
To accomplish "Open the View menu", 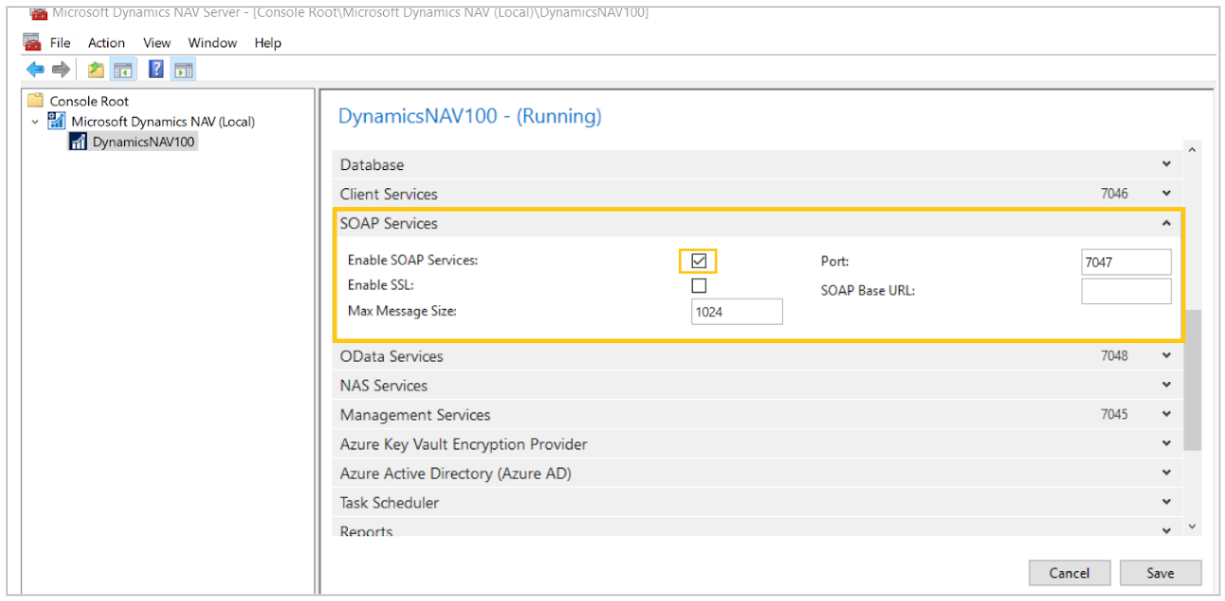I will point(156,42).
